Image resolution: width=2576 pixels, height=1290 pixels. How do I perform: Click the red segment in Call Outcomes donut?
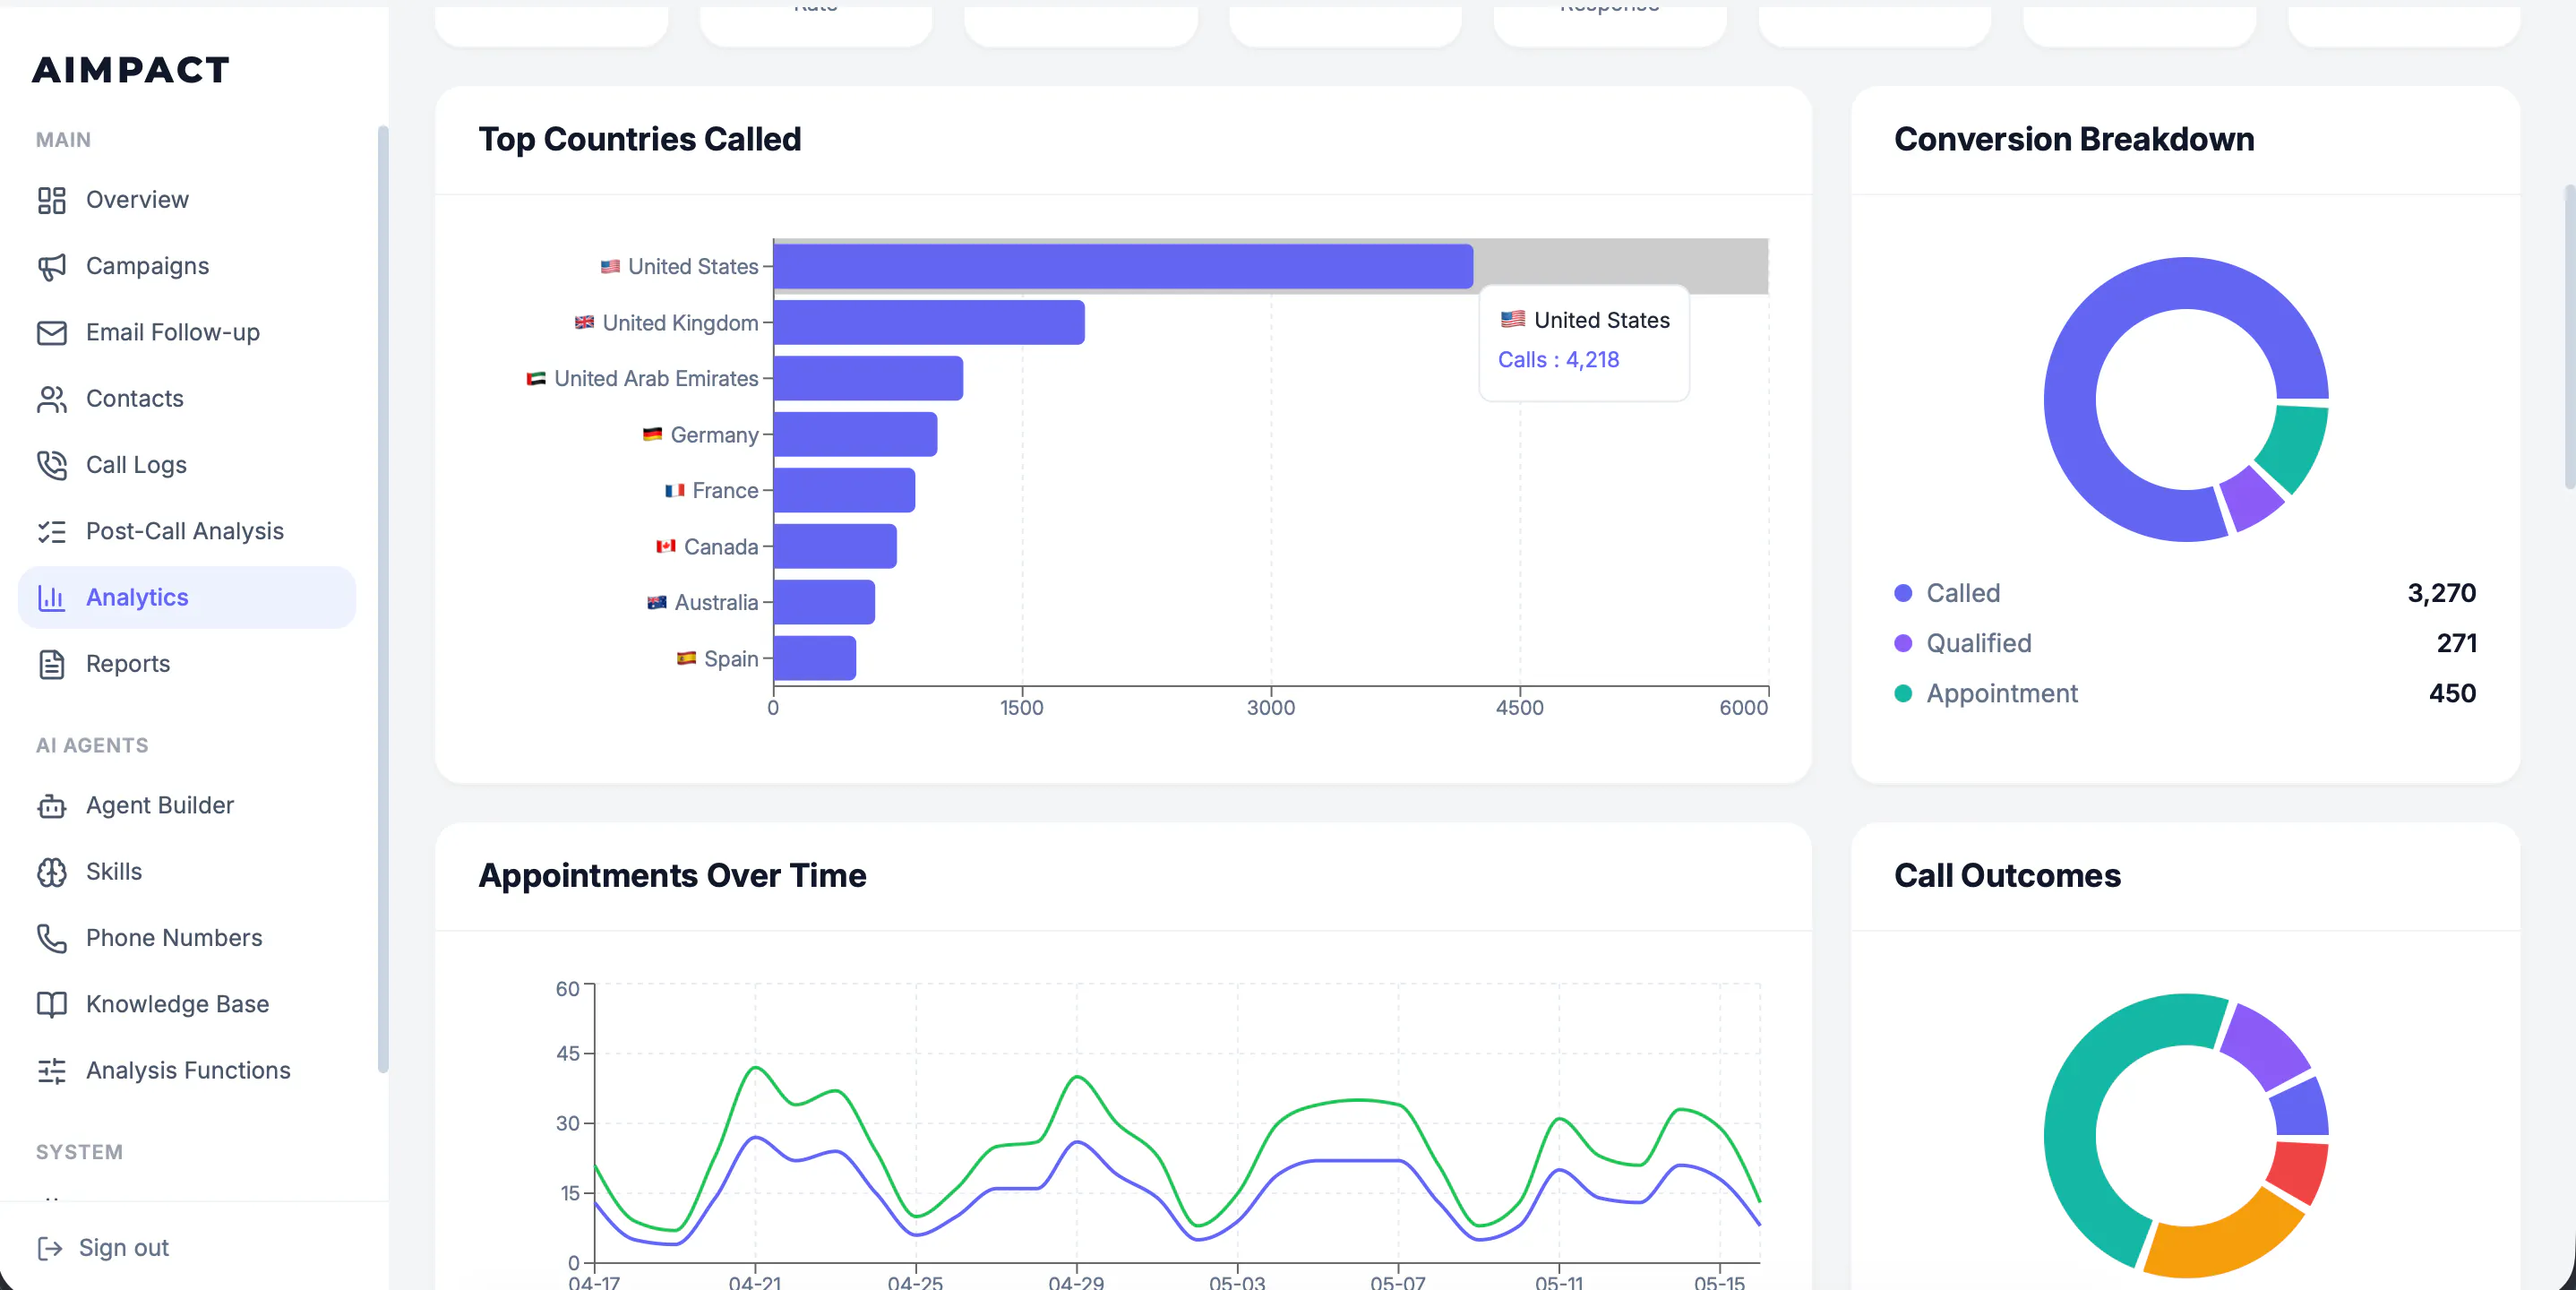2301,1171
